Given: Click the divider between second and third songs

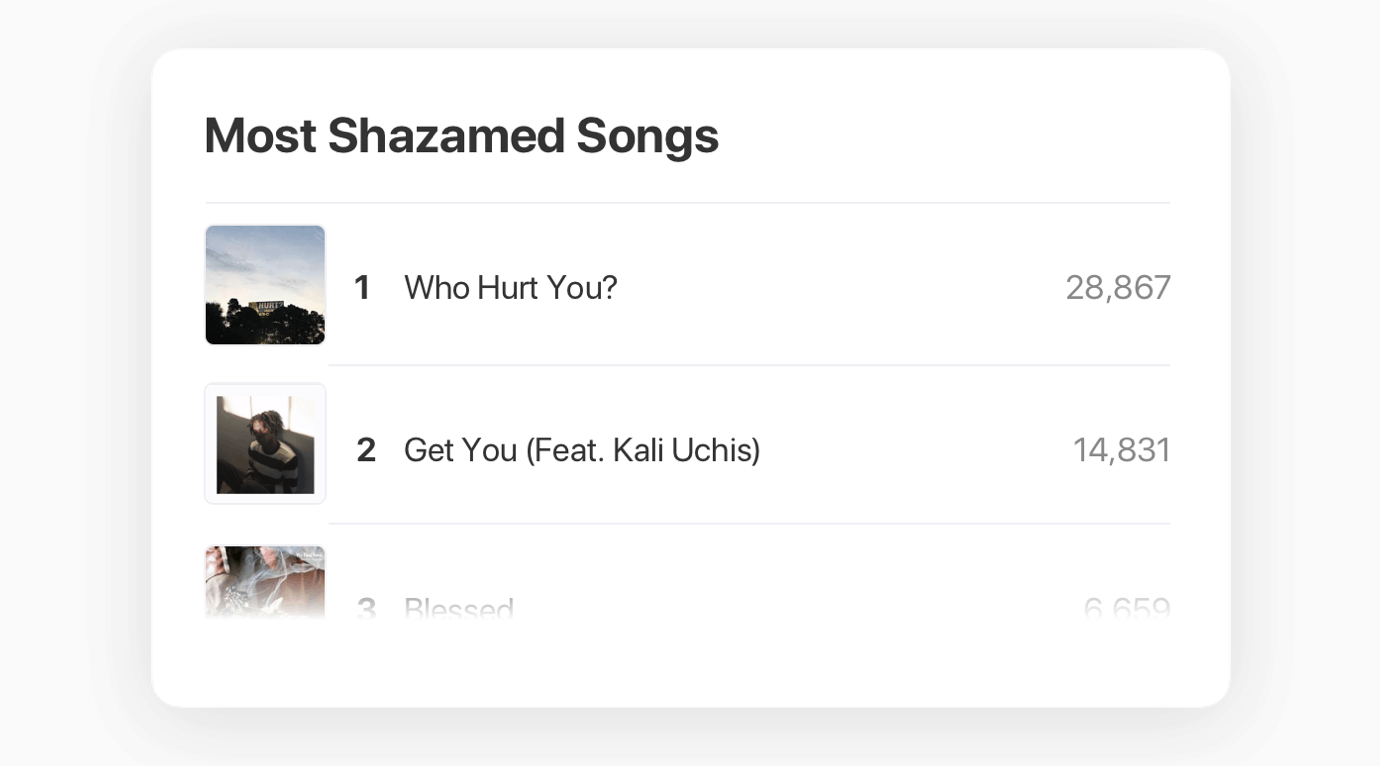Looking at the screenshot, I should coord(749,524).
